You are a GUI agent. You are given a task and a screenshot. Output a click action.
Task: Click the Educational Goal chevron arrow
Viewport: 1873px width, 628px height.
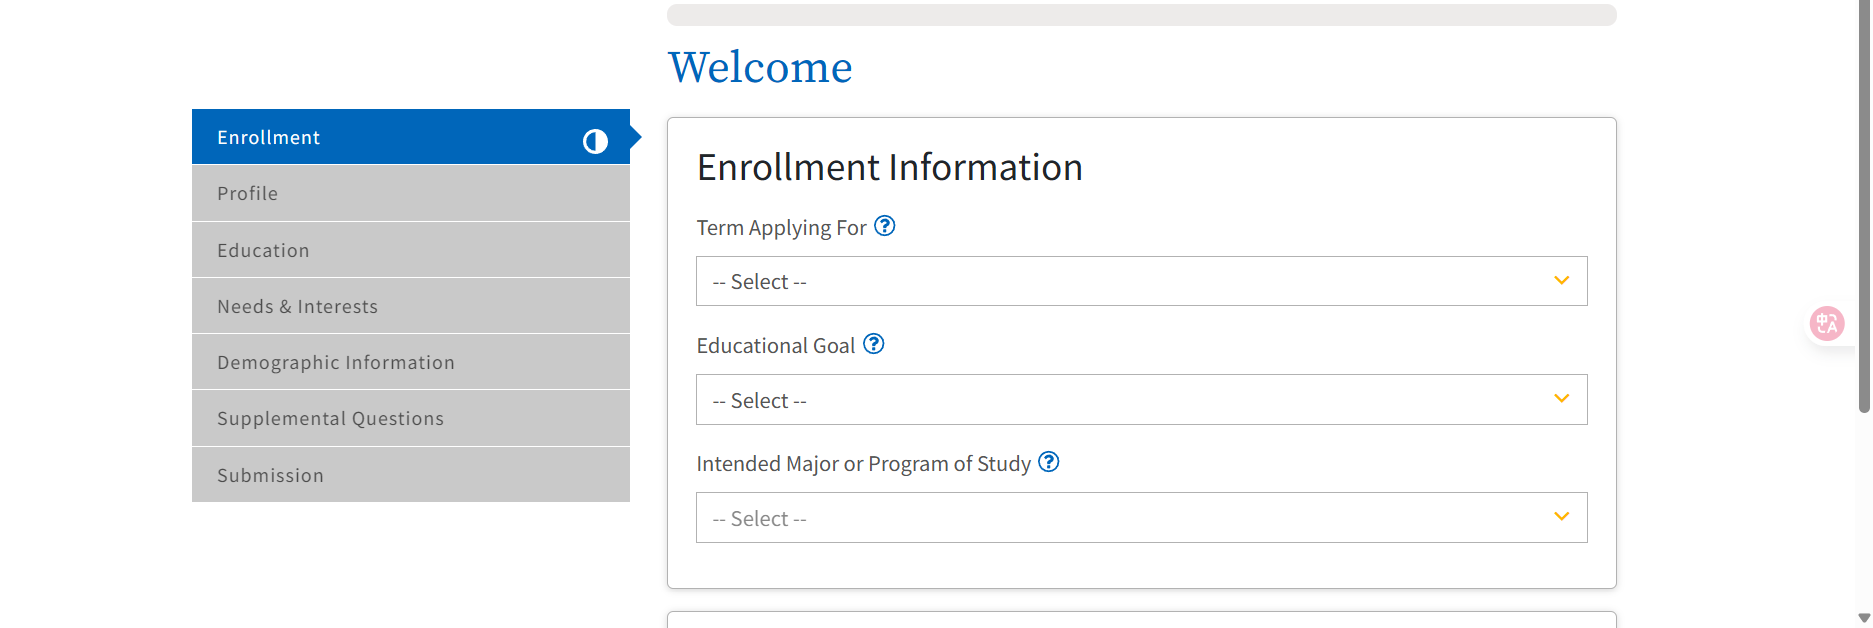point(1562,398)
